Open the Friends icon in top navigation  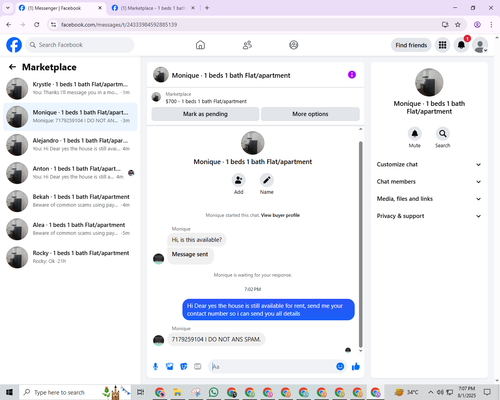(247, 45)
